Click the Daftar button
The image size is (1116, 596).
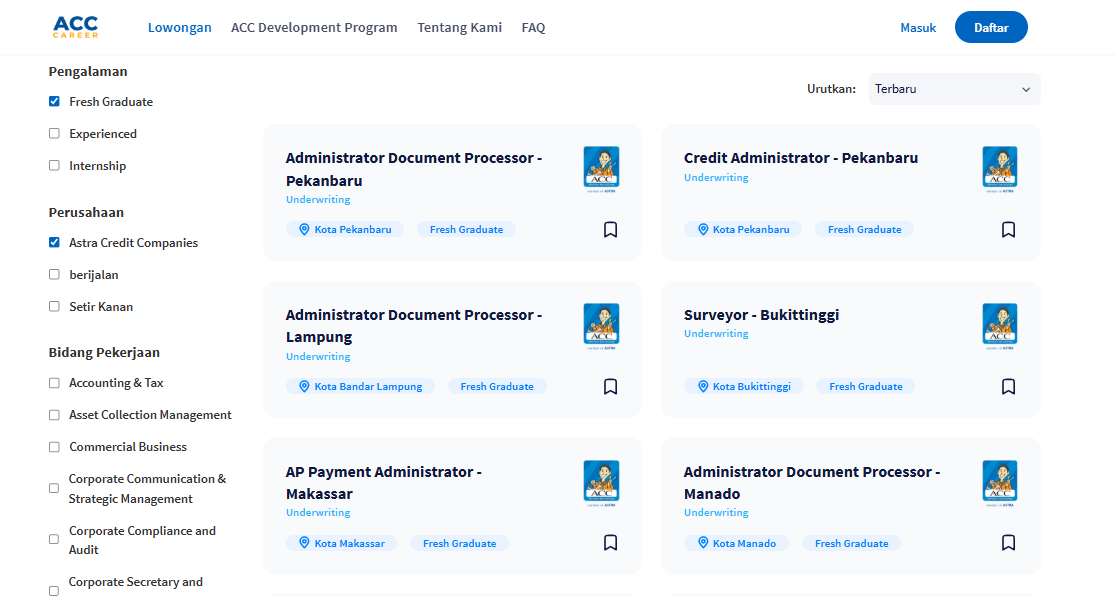point(990,28)
